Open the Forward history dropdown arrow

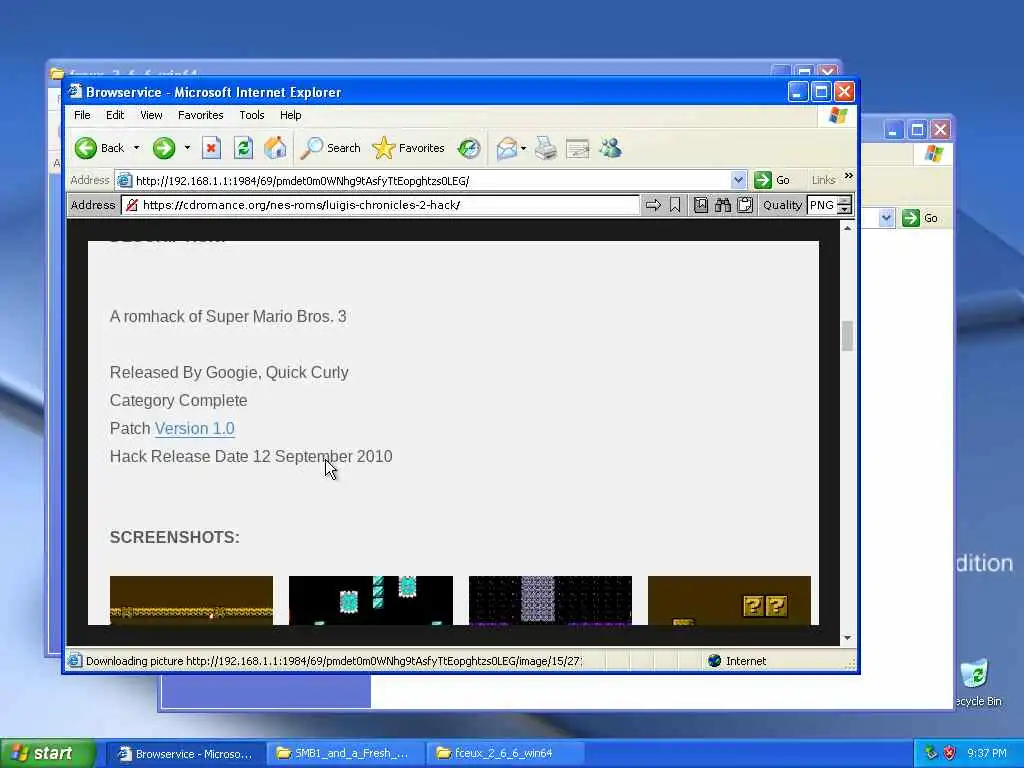point(187,148)
